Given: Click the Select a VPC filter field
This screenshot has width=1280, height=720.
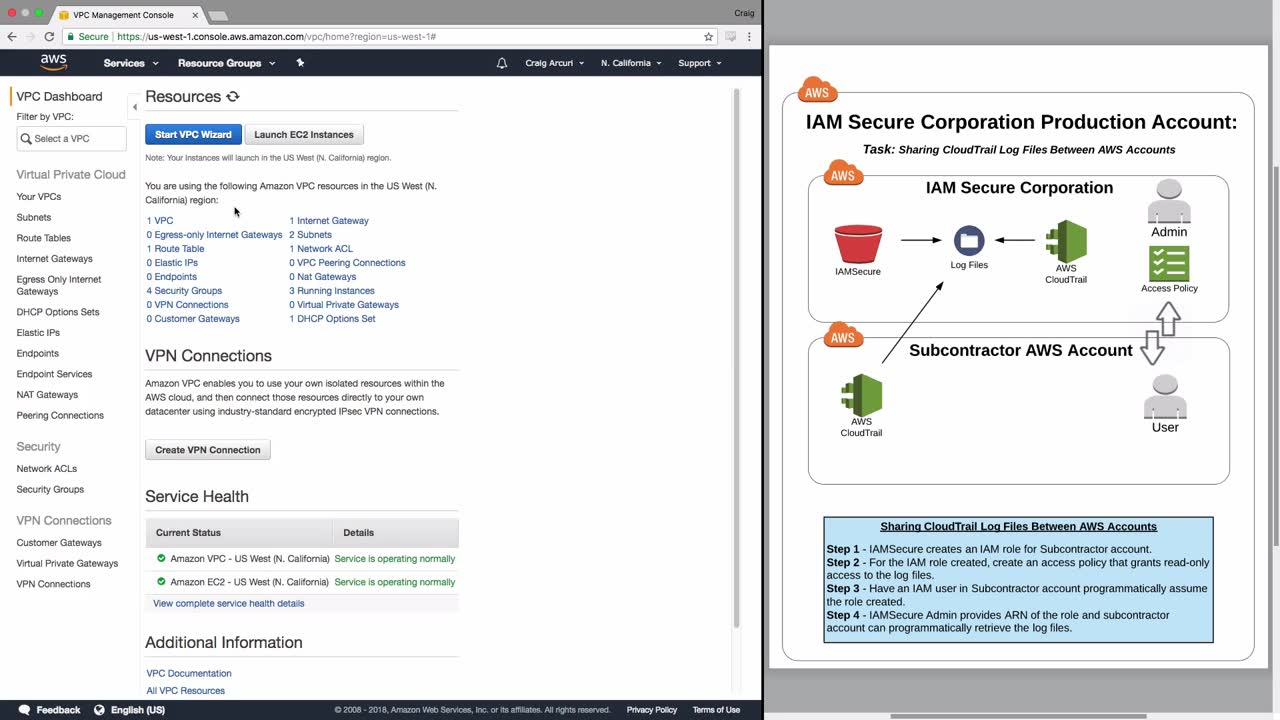Looking at the screenshot, I should (72, 139).
